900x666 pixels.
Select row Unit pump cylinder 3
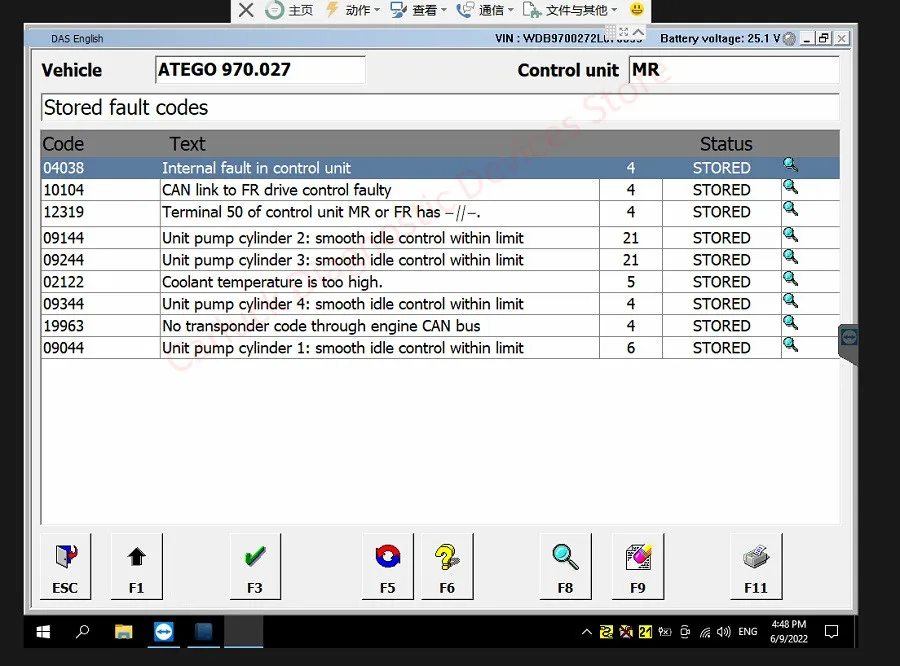440,260
